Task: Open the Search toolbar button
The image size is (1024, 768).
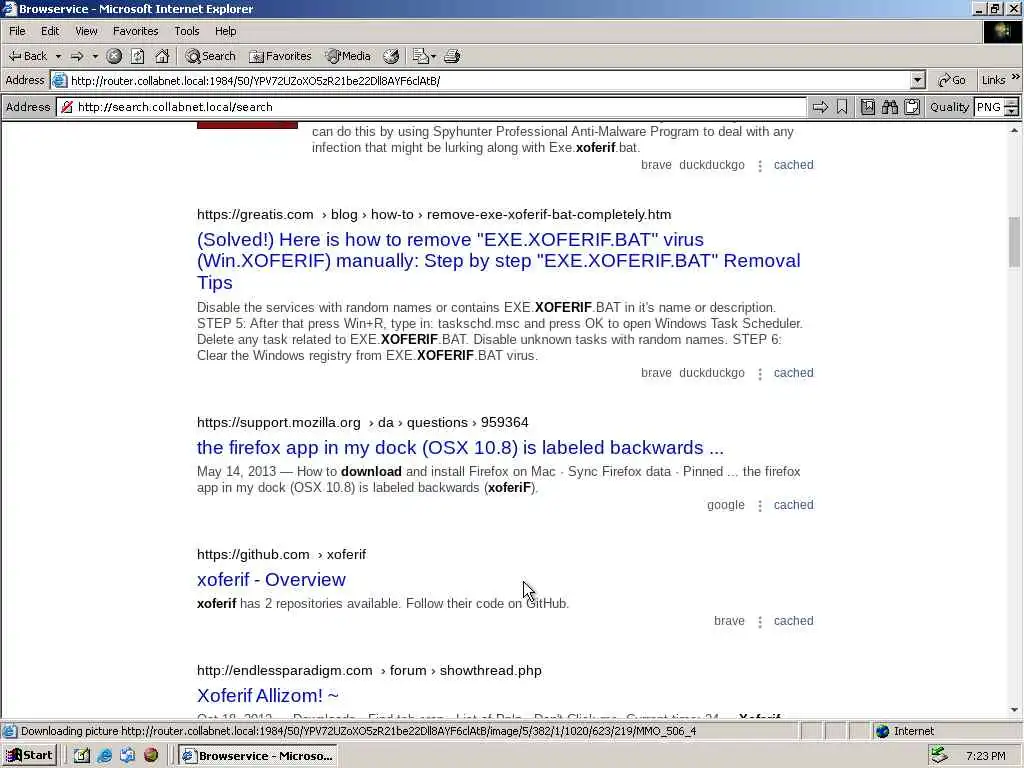Action: click(x=210, y=56)
